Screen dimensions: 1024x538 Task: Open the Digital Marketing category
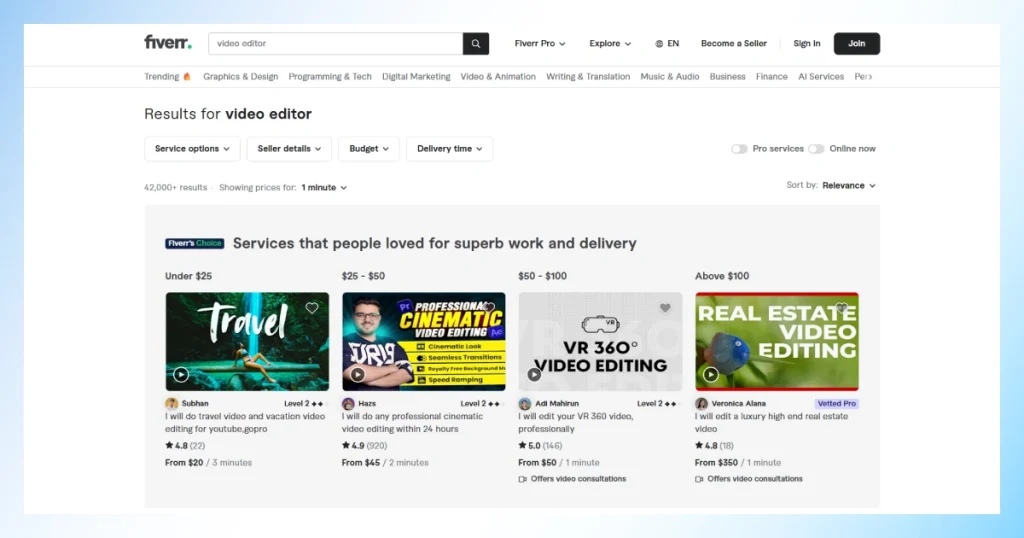pos(416,76)
